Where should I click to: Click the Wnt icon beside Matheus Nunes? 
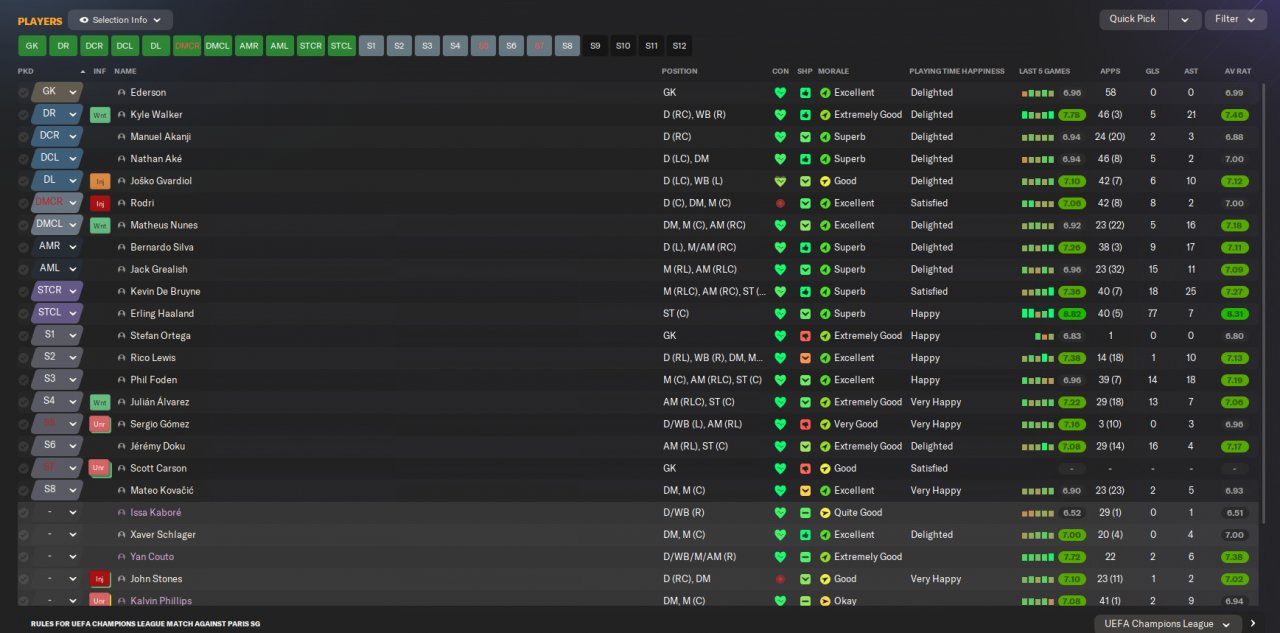point(99,225)
